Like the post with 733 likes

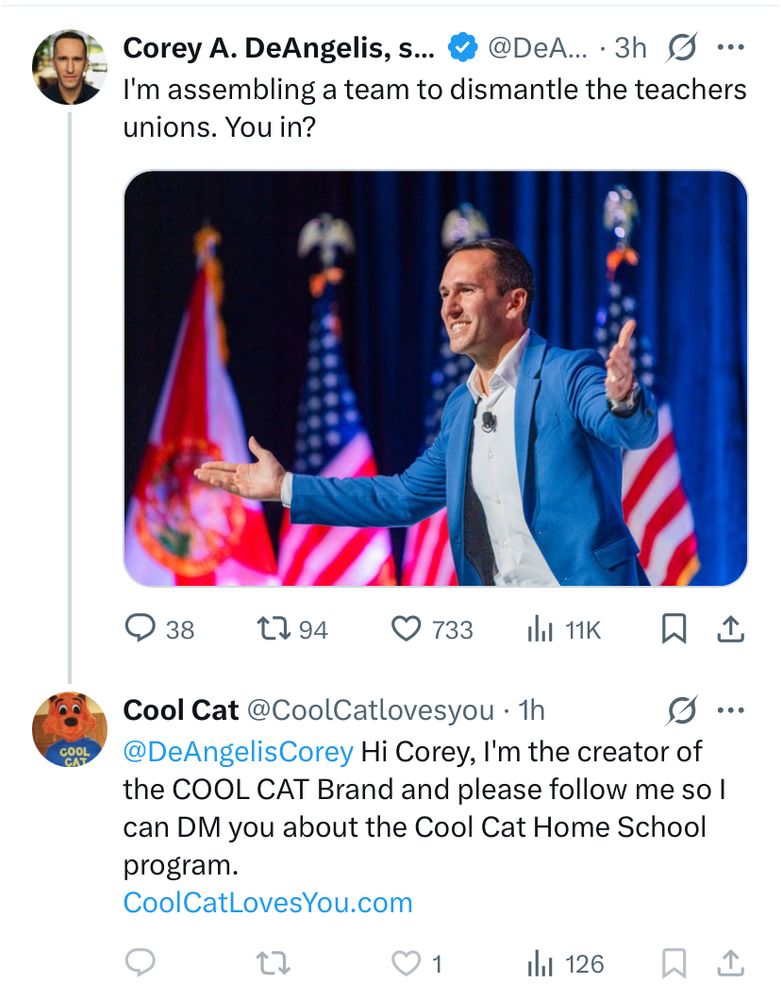(405, 628)
